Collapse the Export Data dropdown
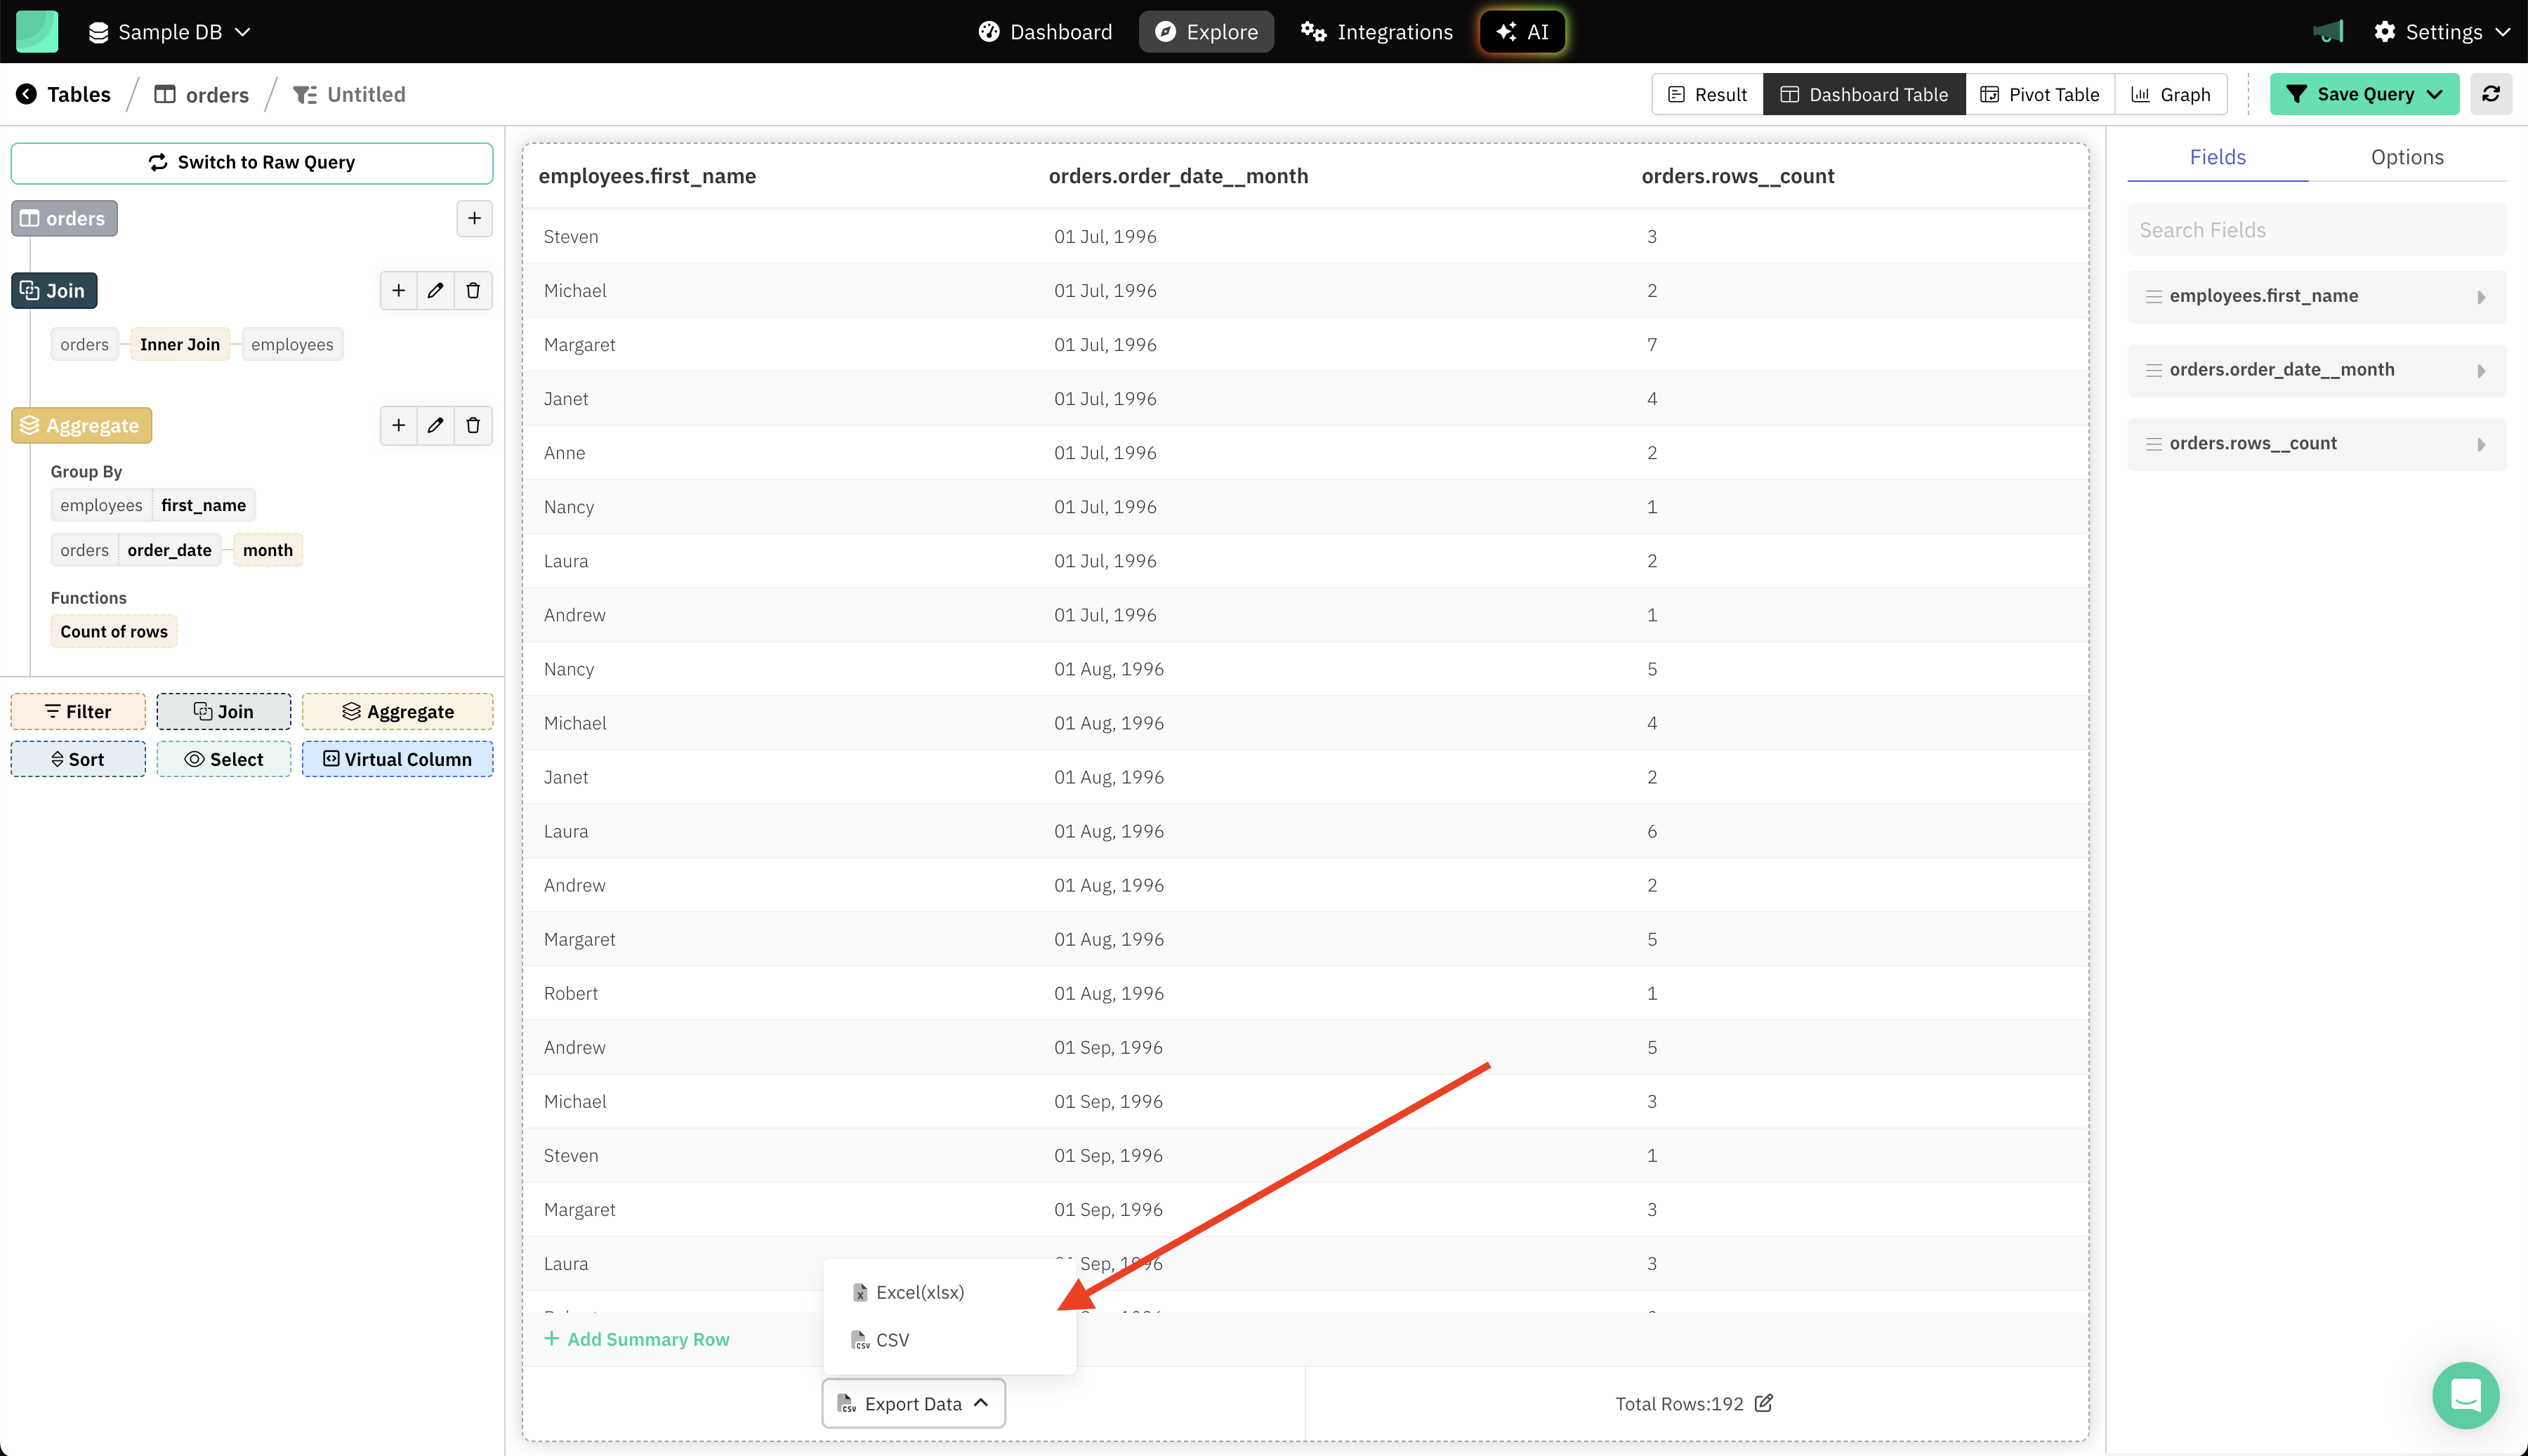 click(913, 1403)
